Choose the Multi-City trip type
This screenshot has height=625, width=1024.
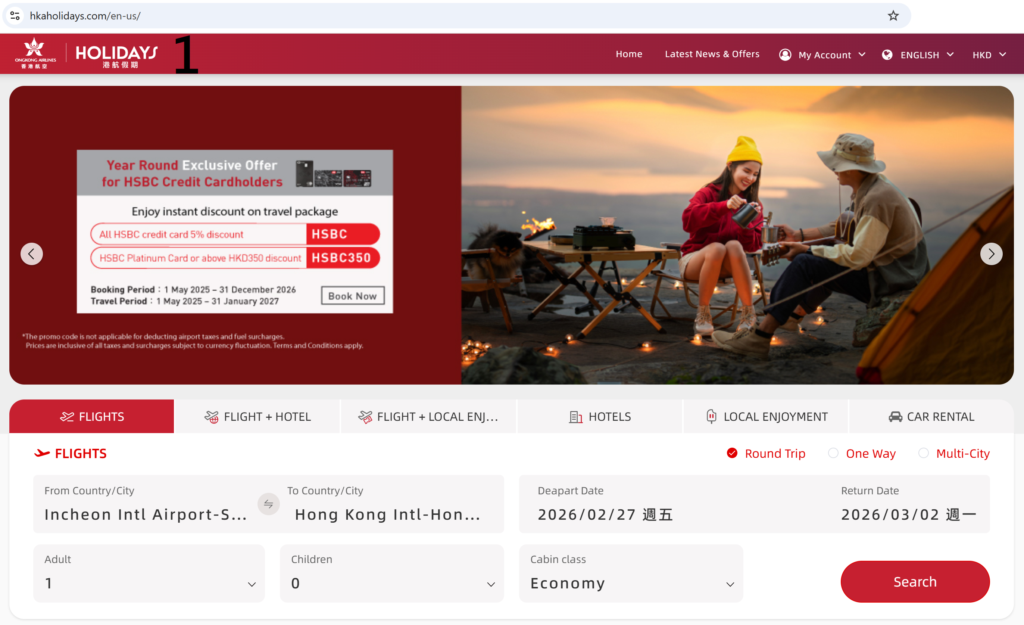pos(923,453)
